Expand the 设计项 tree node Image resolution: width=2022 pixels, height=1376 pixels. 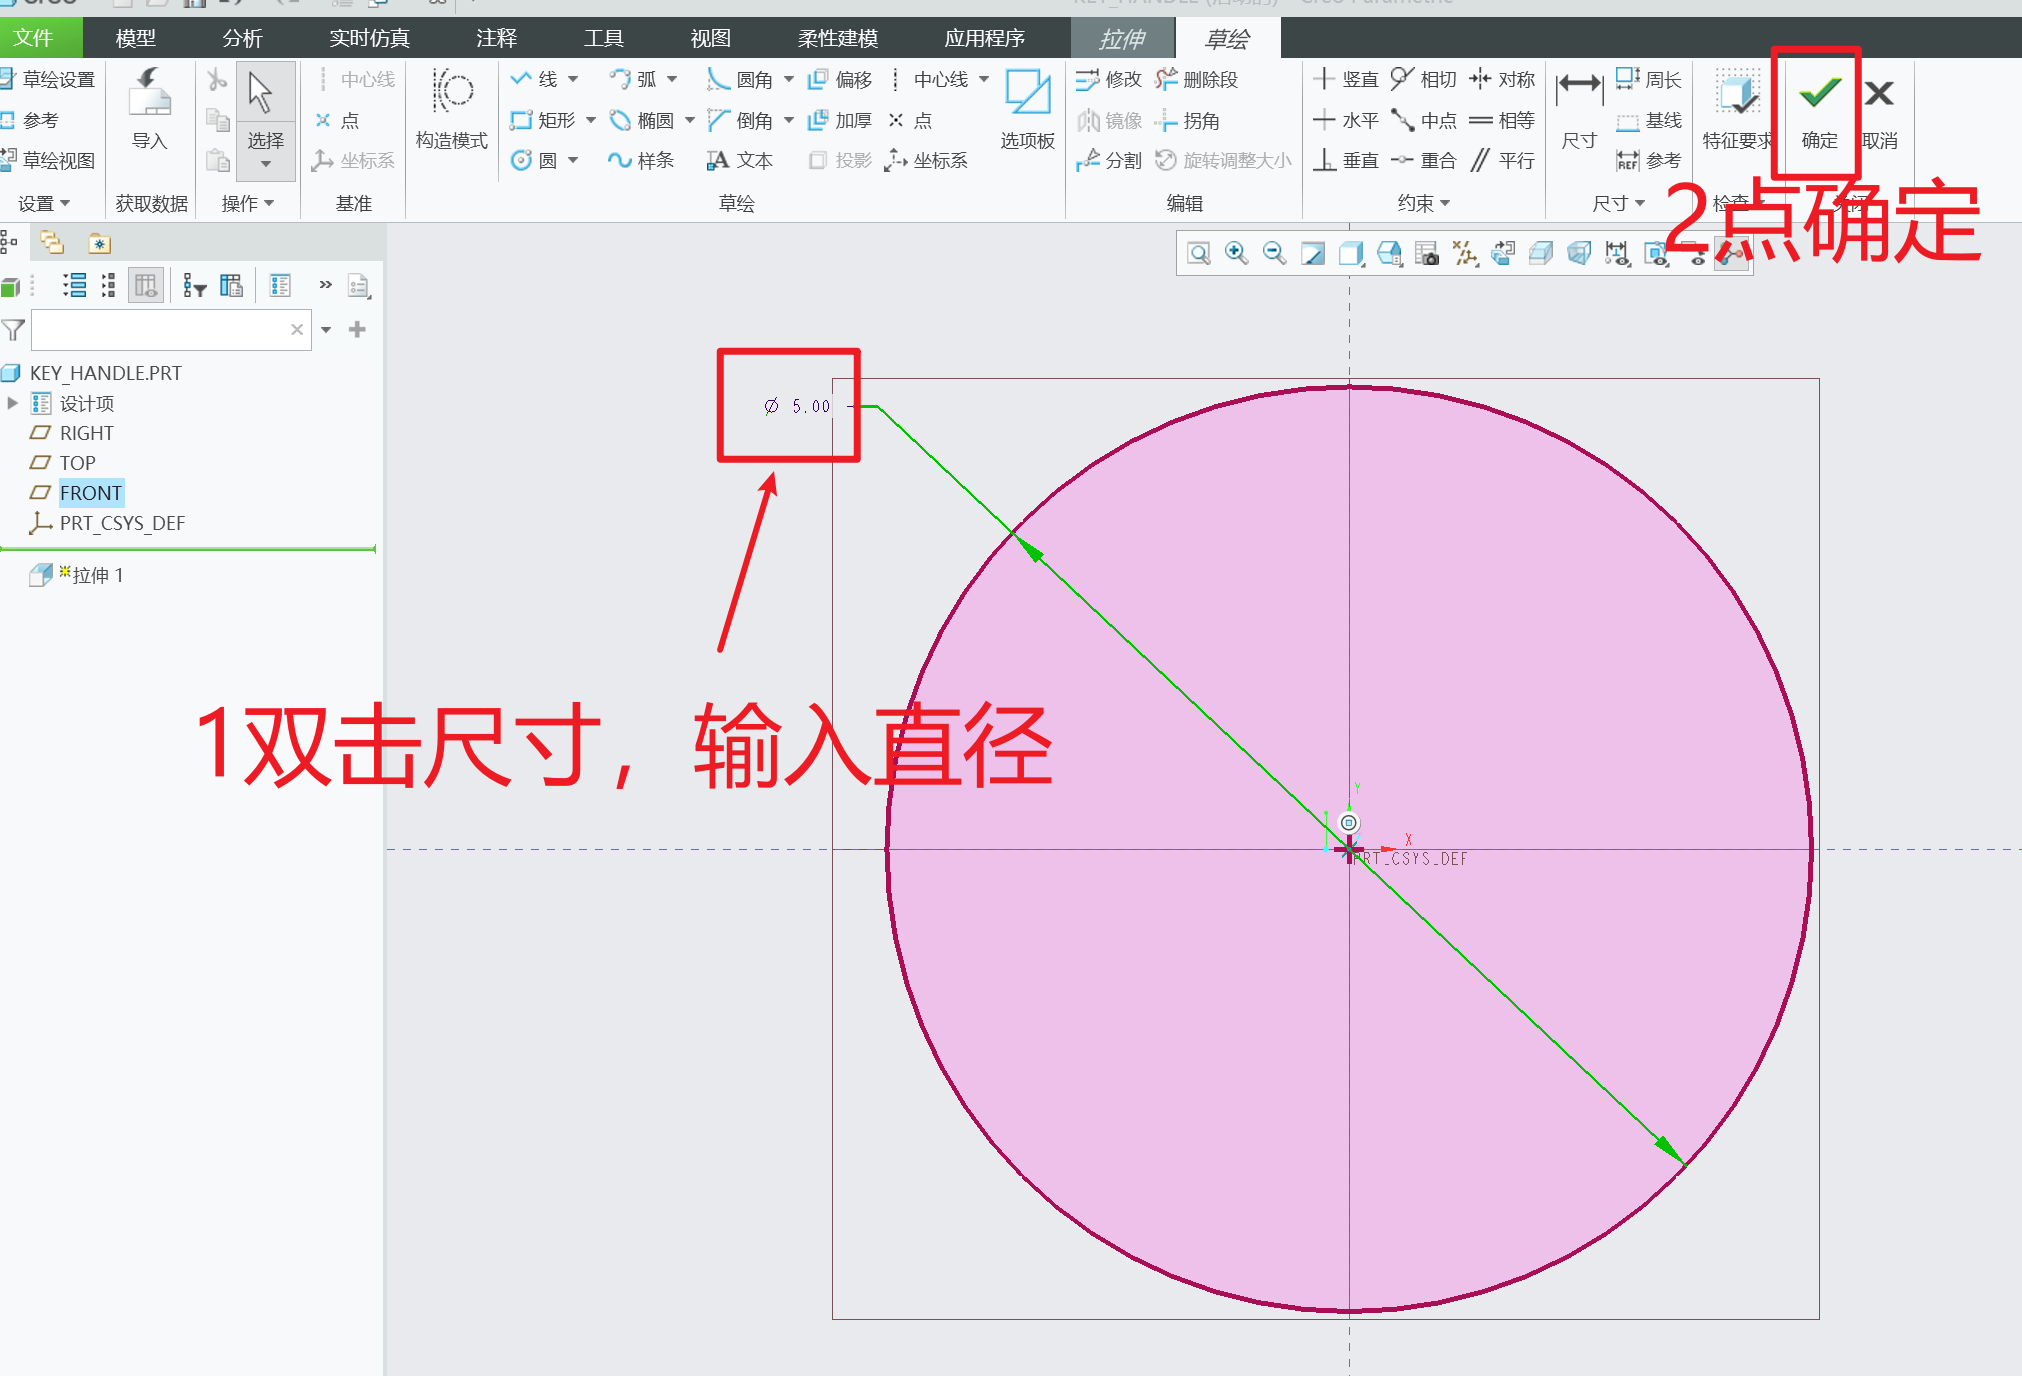pos(12,403)
